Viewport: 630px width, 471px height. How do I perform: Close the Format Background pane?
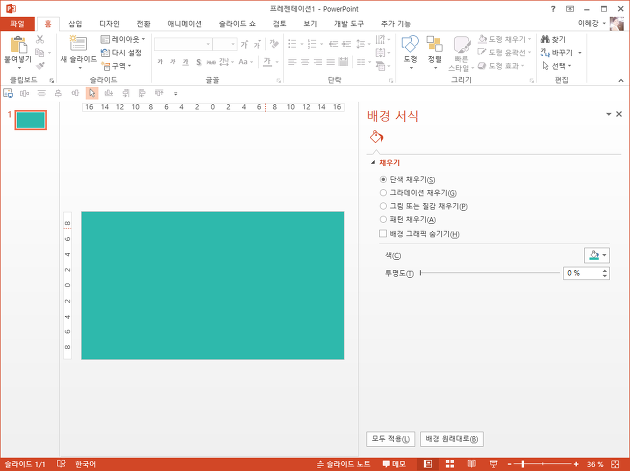619,115
